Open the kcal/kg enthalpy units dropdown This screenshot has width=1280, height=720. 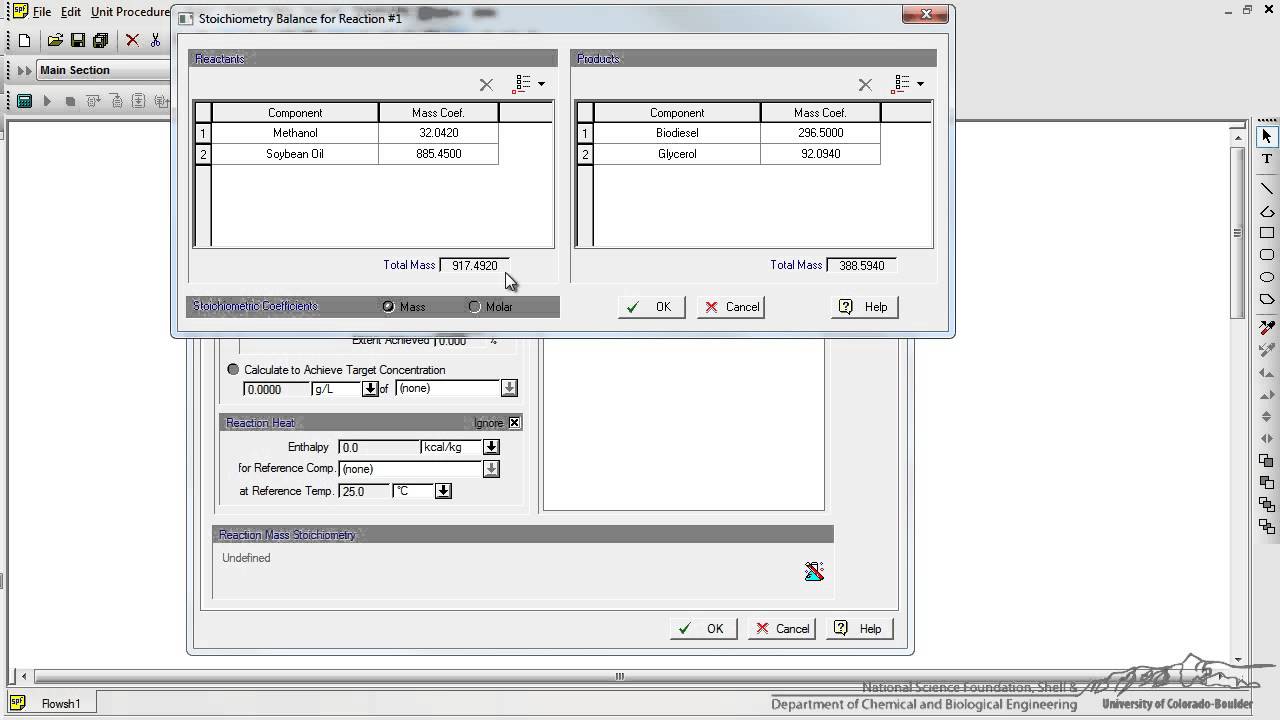pyautogui.click(x=491, y=447)
